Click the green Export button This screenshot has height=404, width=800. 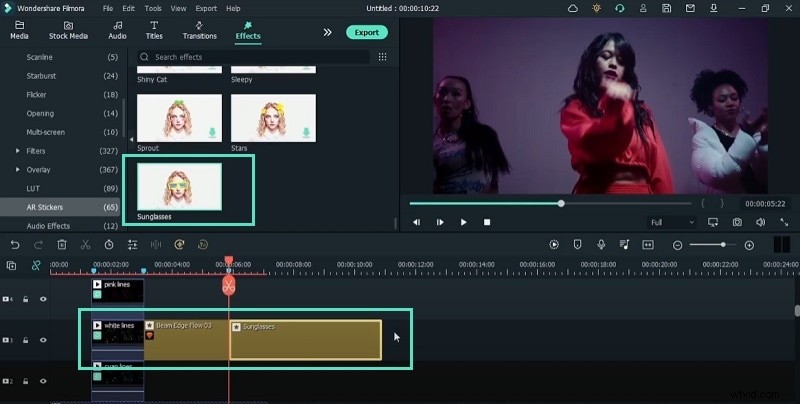(x=366, y=32)
